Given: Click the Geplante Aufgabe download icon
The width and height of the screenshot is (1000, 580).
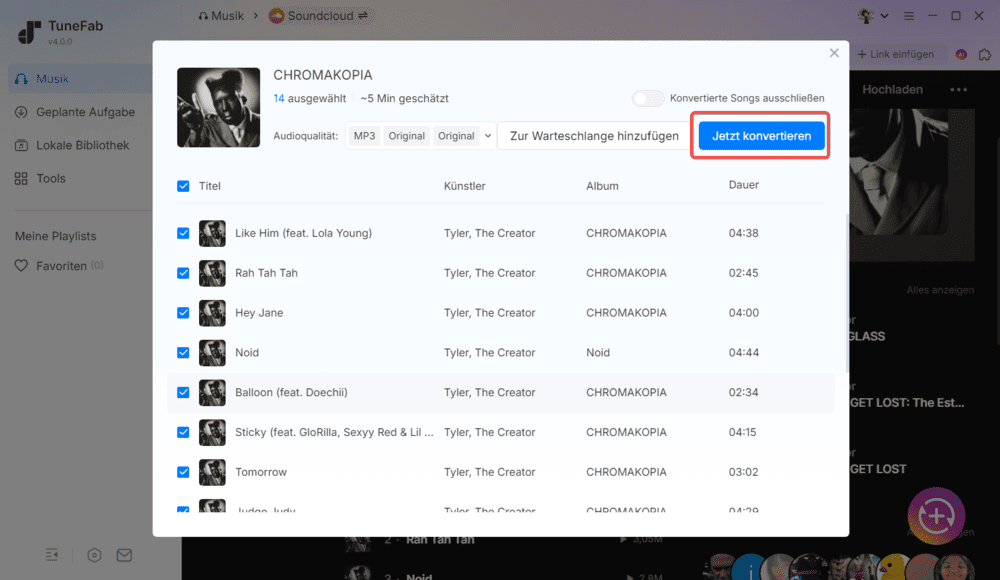Looking at the screenshot, I should tap(21, 112).
